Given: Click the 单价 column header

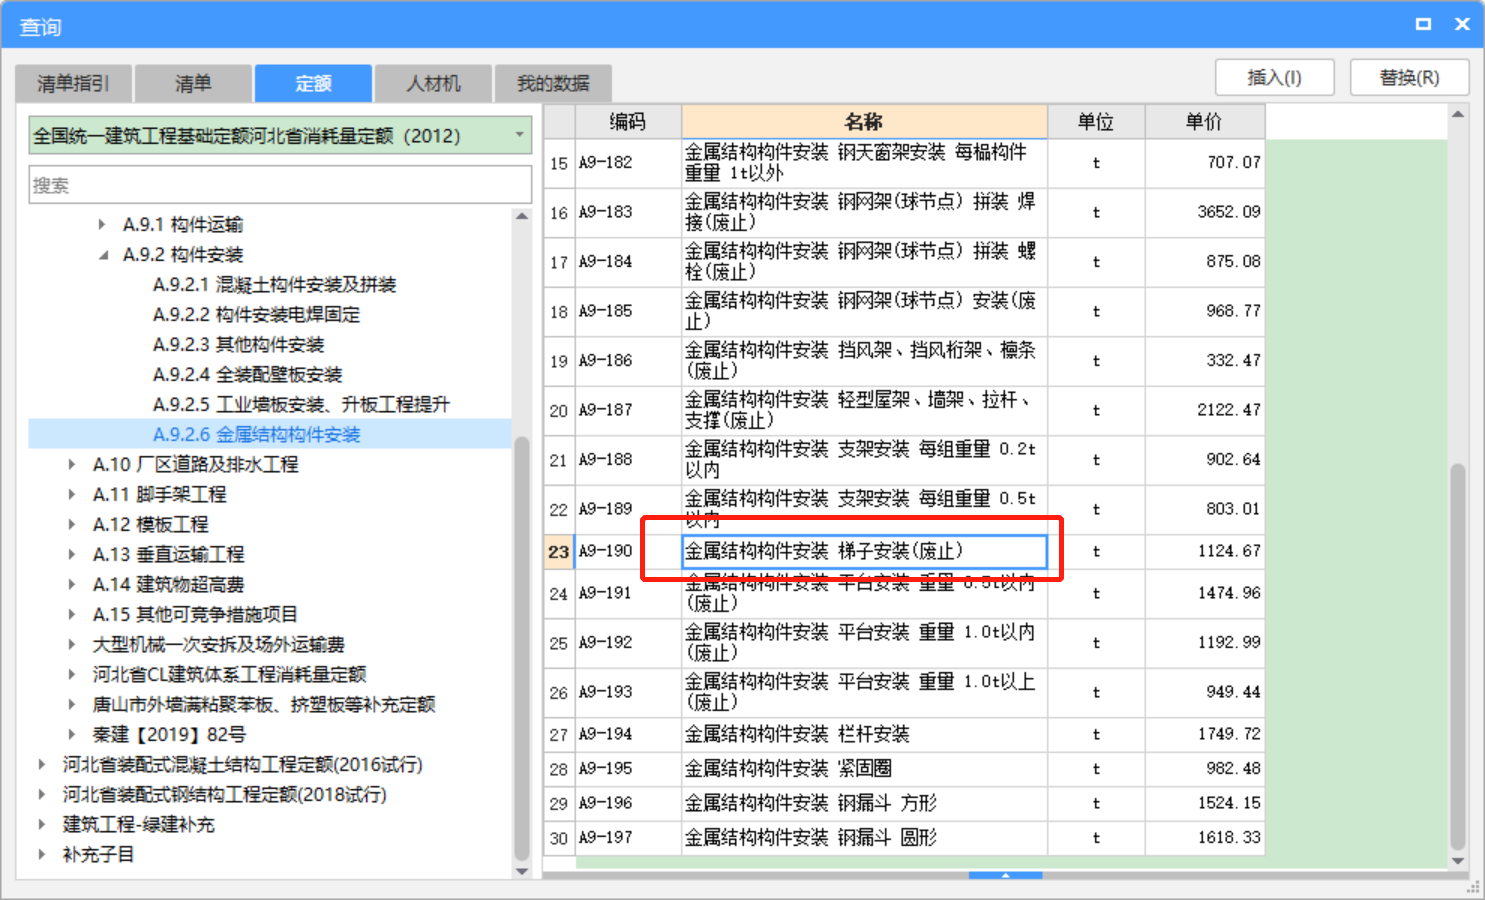Looking at the screenshot, I should pyautogui.click(x=1205, y=121).
